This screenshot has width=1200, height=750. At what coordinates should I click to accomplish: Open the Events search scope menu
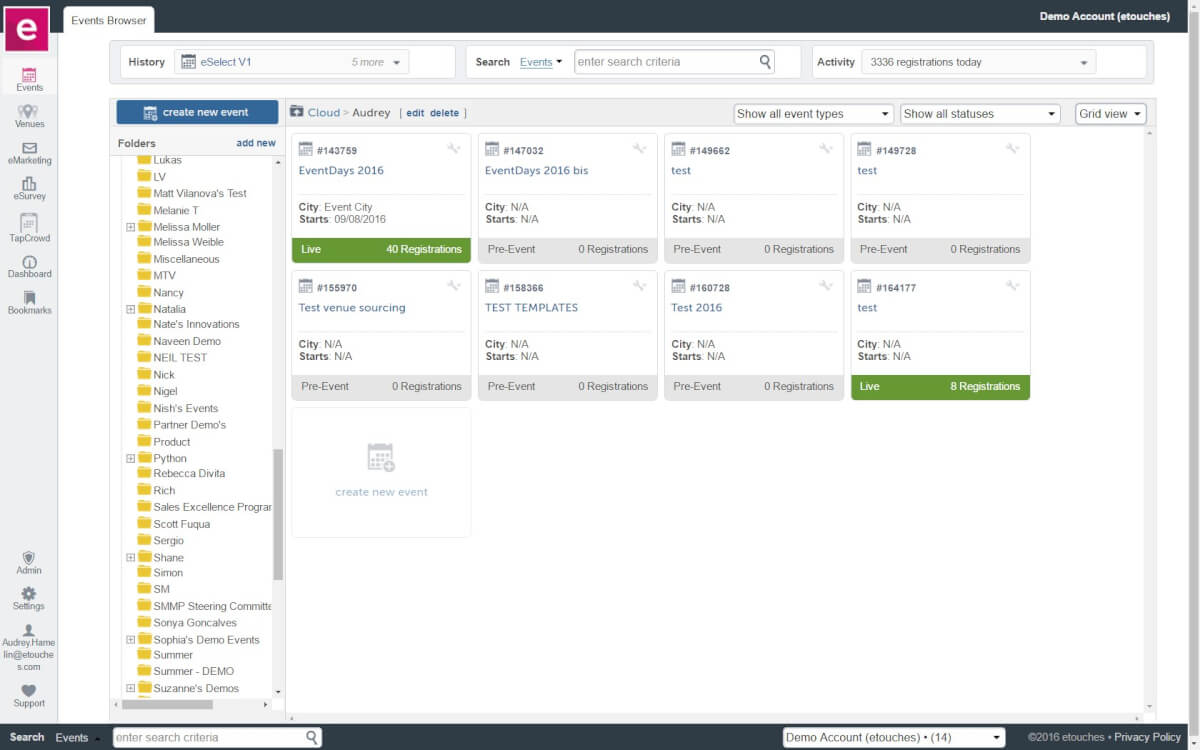click(x=540, y=61)
